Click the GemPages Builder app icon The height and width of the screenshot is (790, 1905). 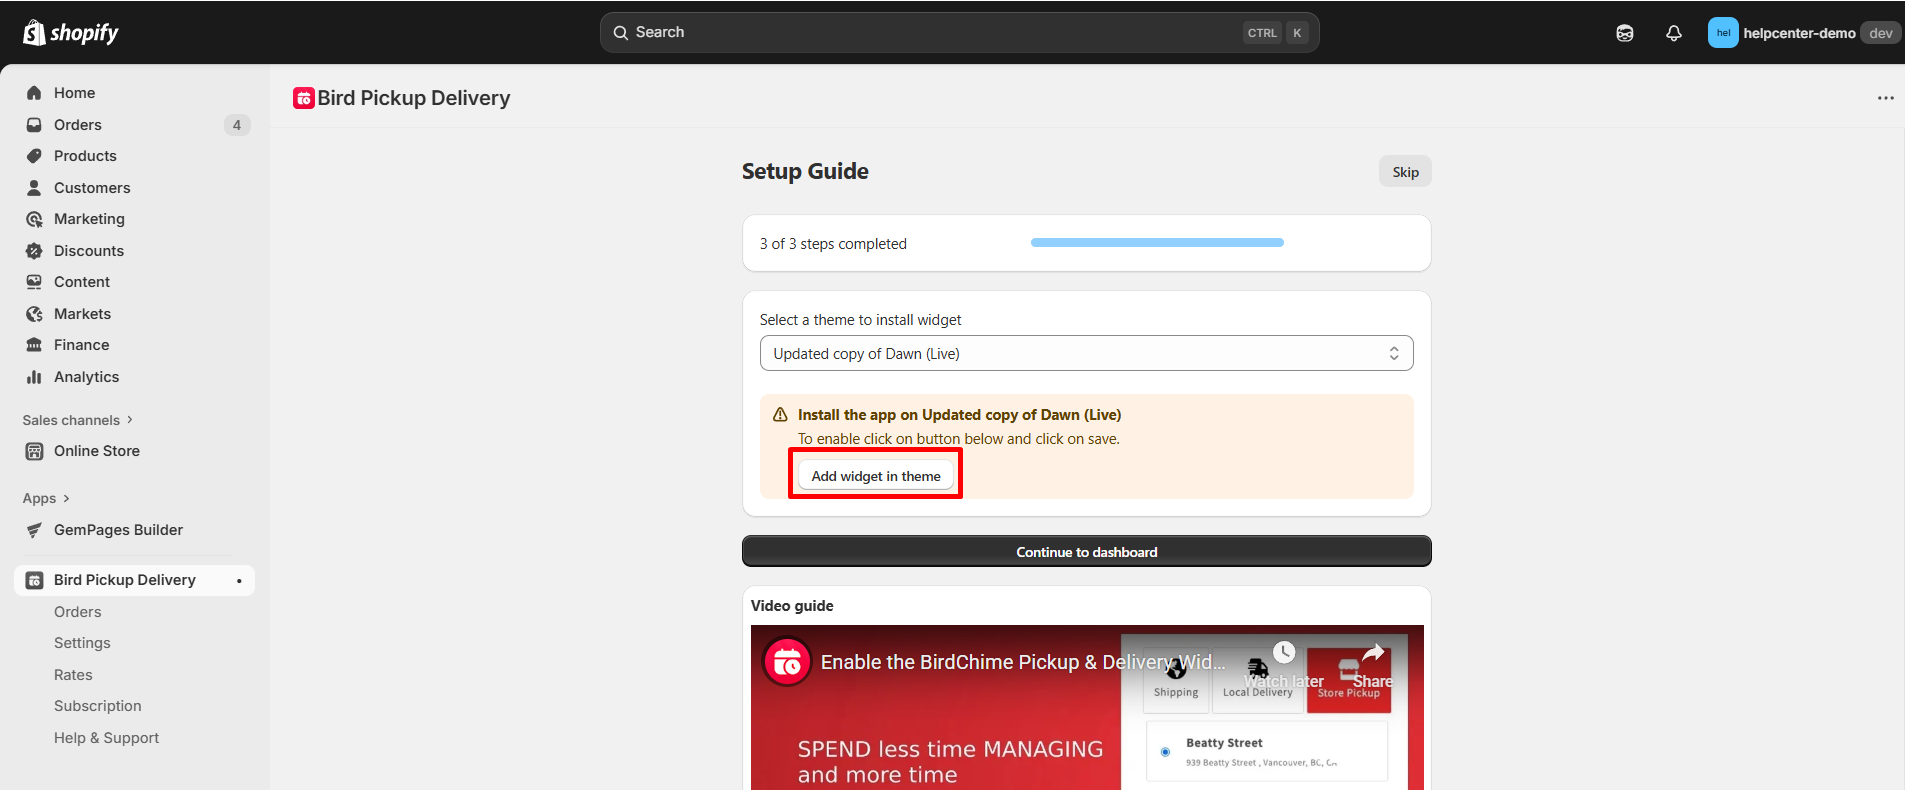click(34, 530)
